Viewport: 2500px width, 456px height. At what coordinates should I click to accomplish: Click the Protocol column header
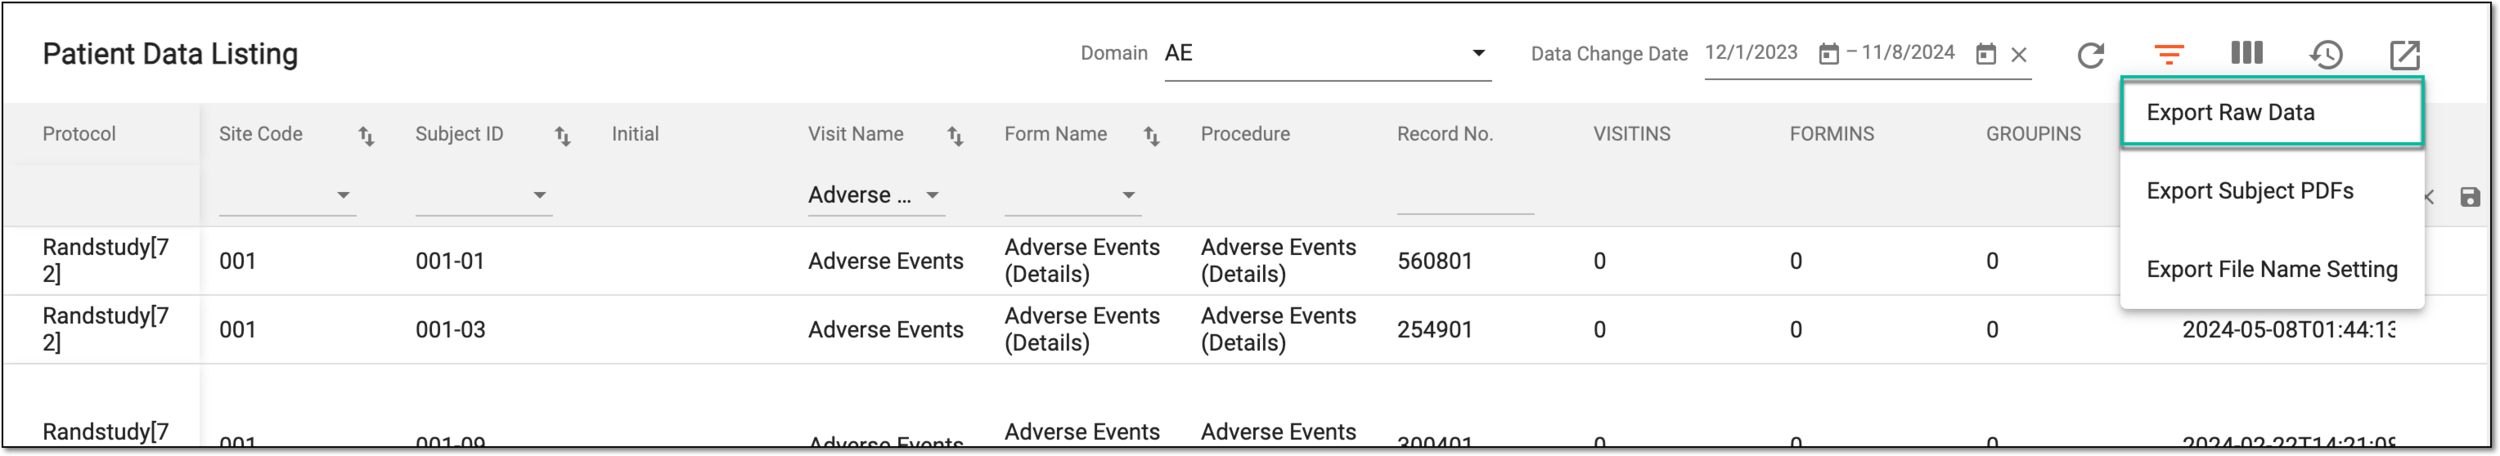[79, 134]
